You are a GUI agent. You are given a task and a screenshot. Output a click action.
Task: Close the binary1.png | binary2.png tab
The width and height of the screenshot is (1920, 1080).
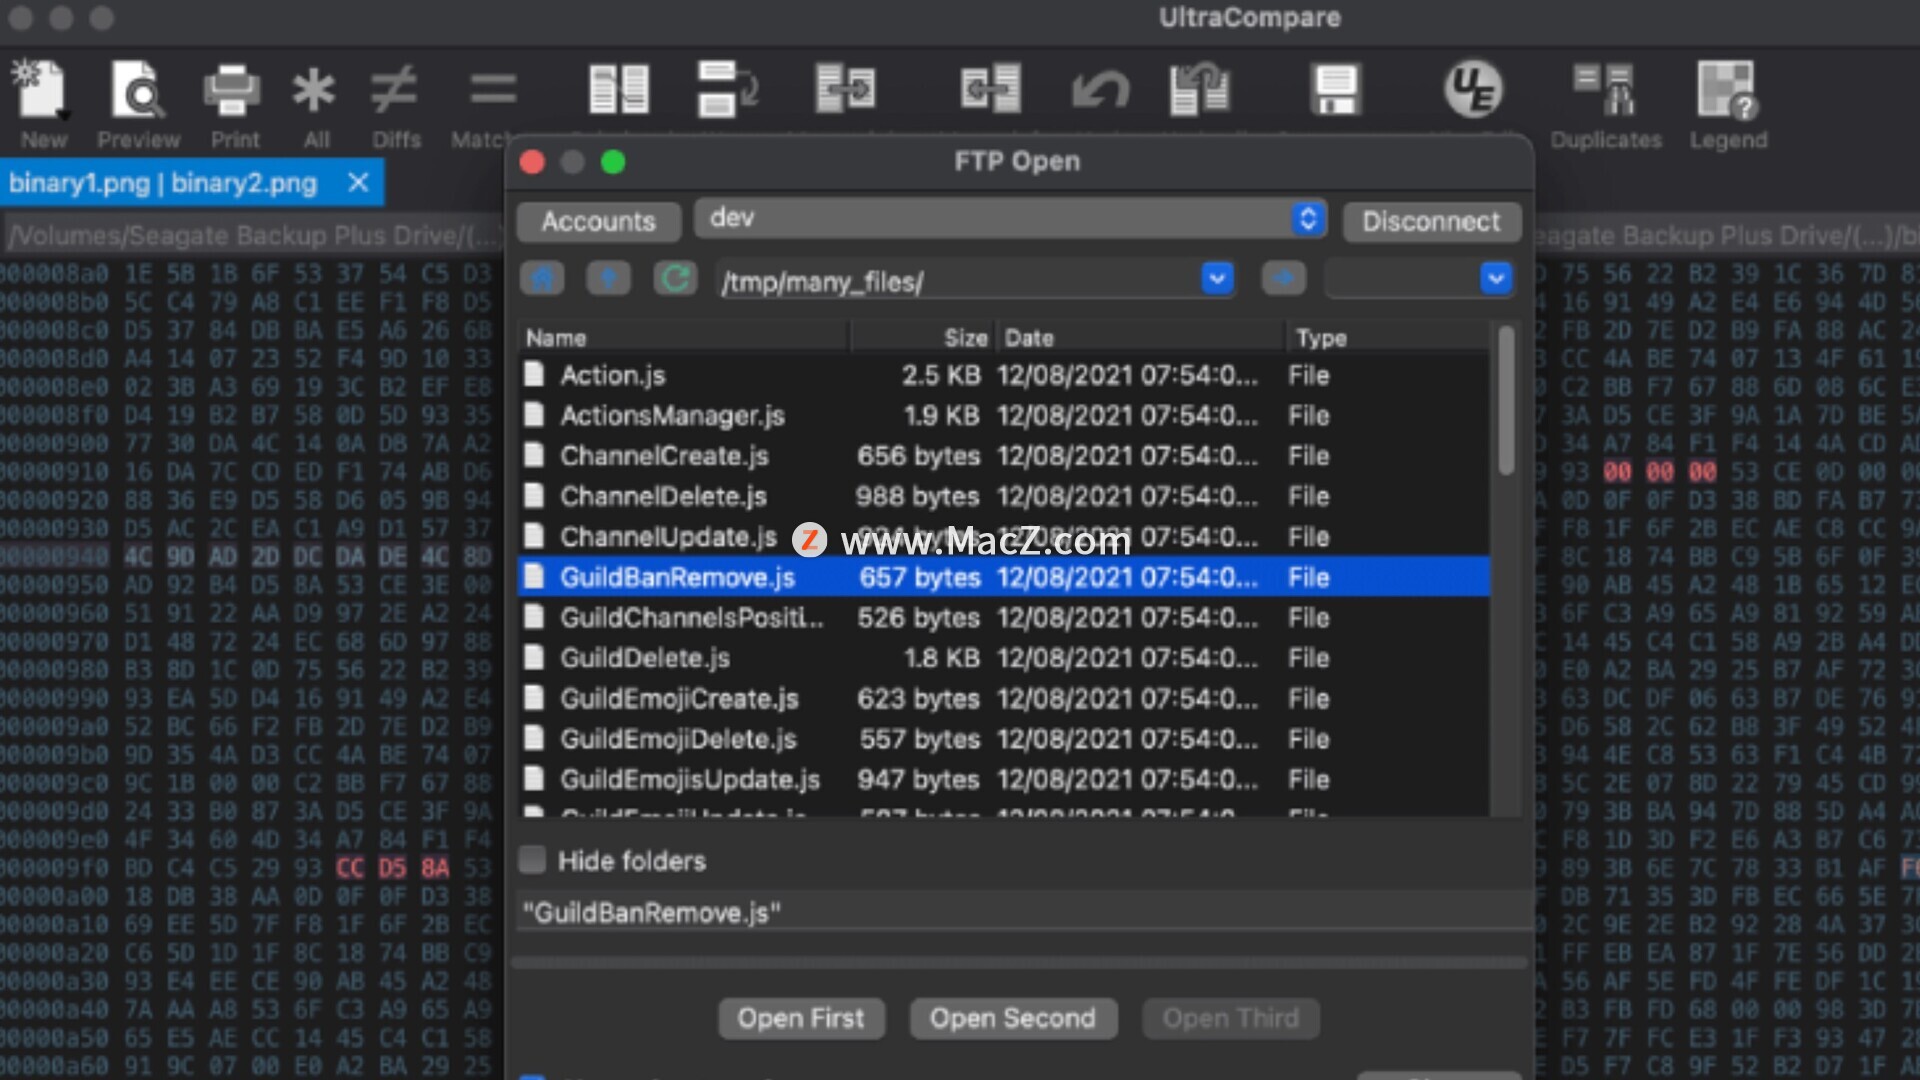click(358, 183)
